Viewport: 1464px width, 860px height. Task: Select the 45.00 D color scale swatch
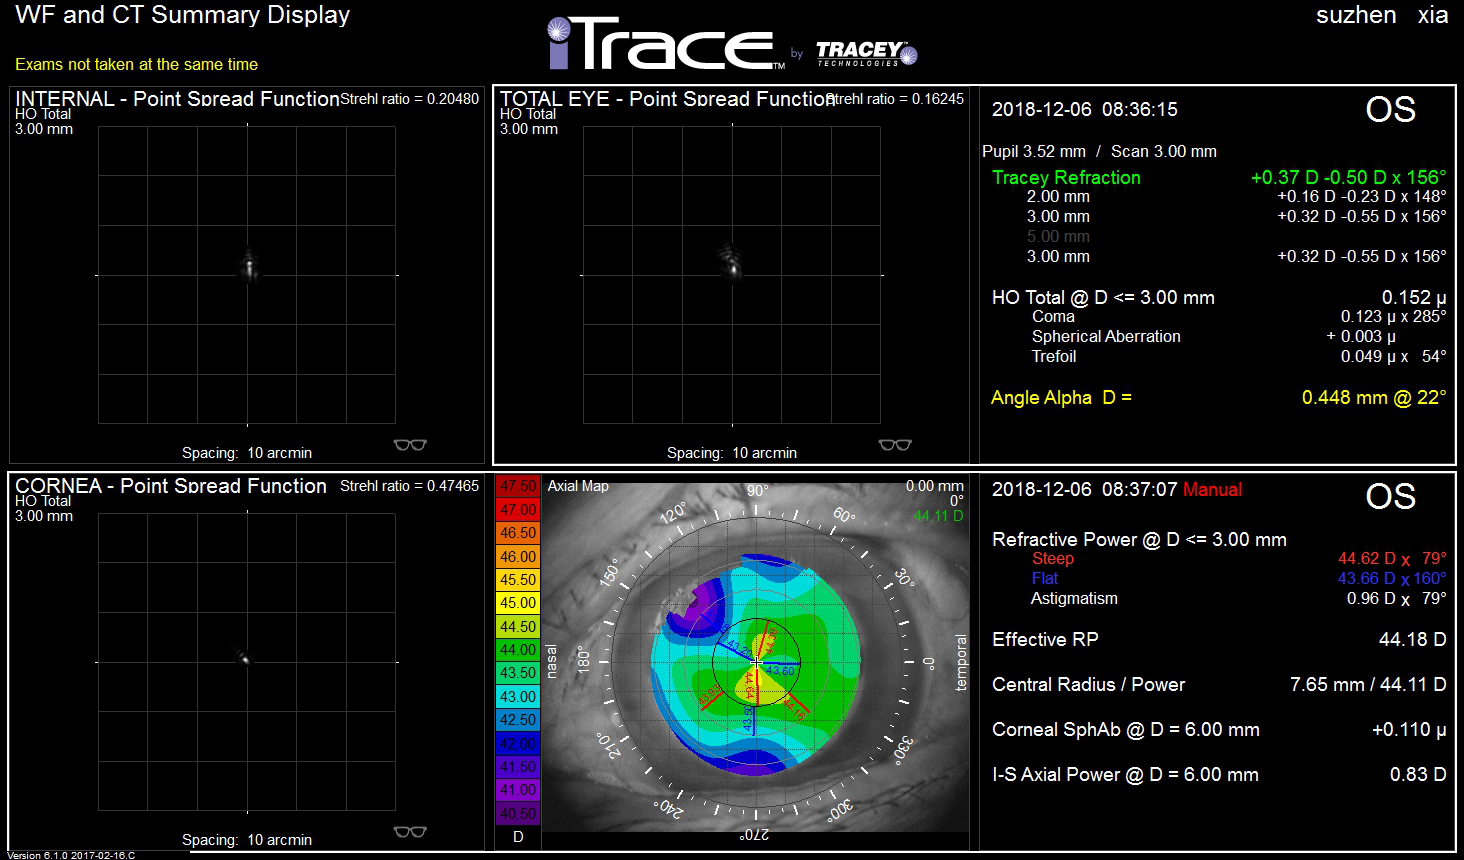(x=518, y=603)
